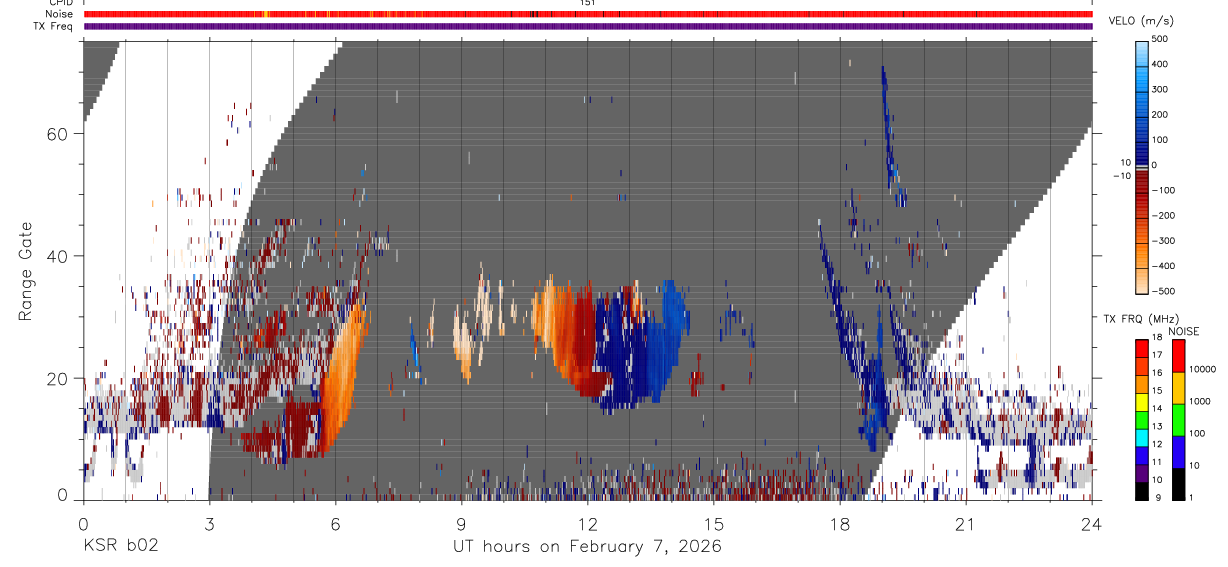Click the "VELO (m/s)" legend title
This screenshot has width=1228, height=567.
click(x=1141, y=22)
